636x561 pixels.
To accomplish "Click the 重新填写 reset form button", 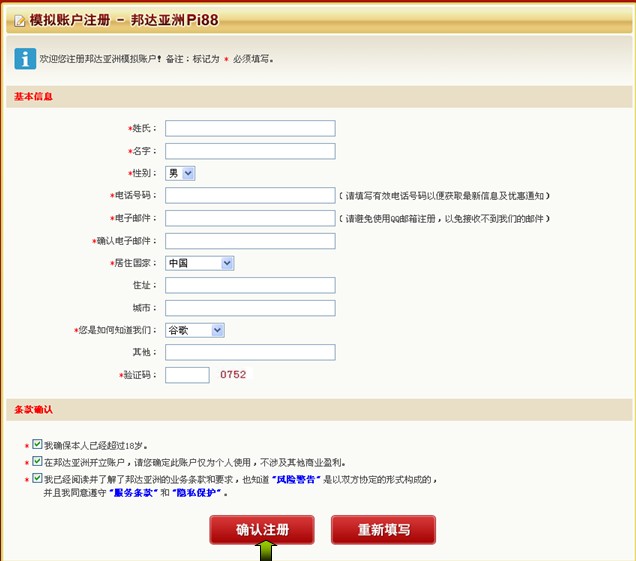I will coord(383,530).
